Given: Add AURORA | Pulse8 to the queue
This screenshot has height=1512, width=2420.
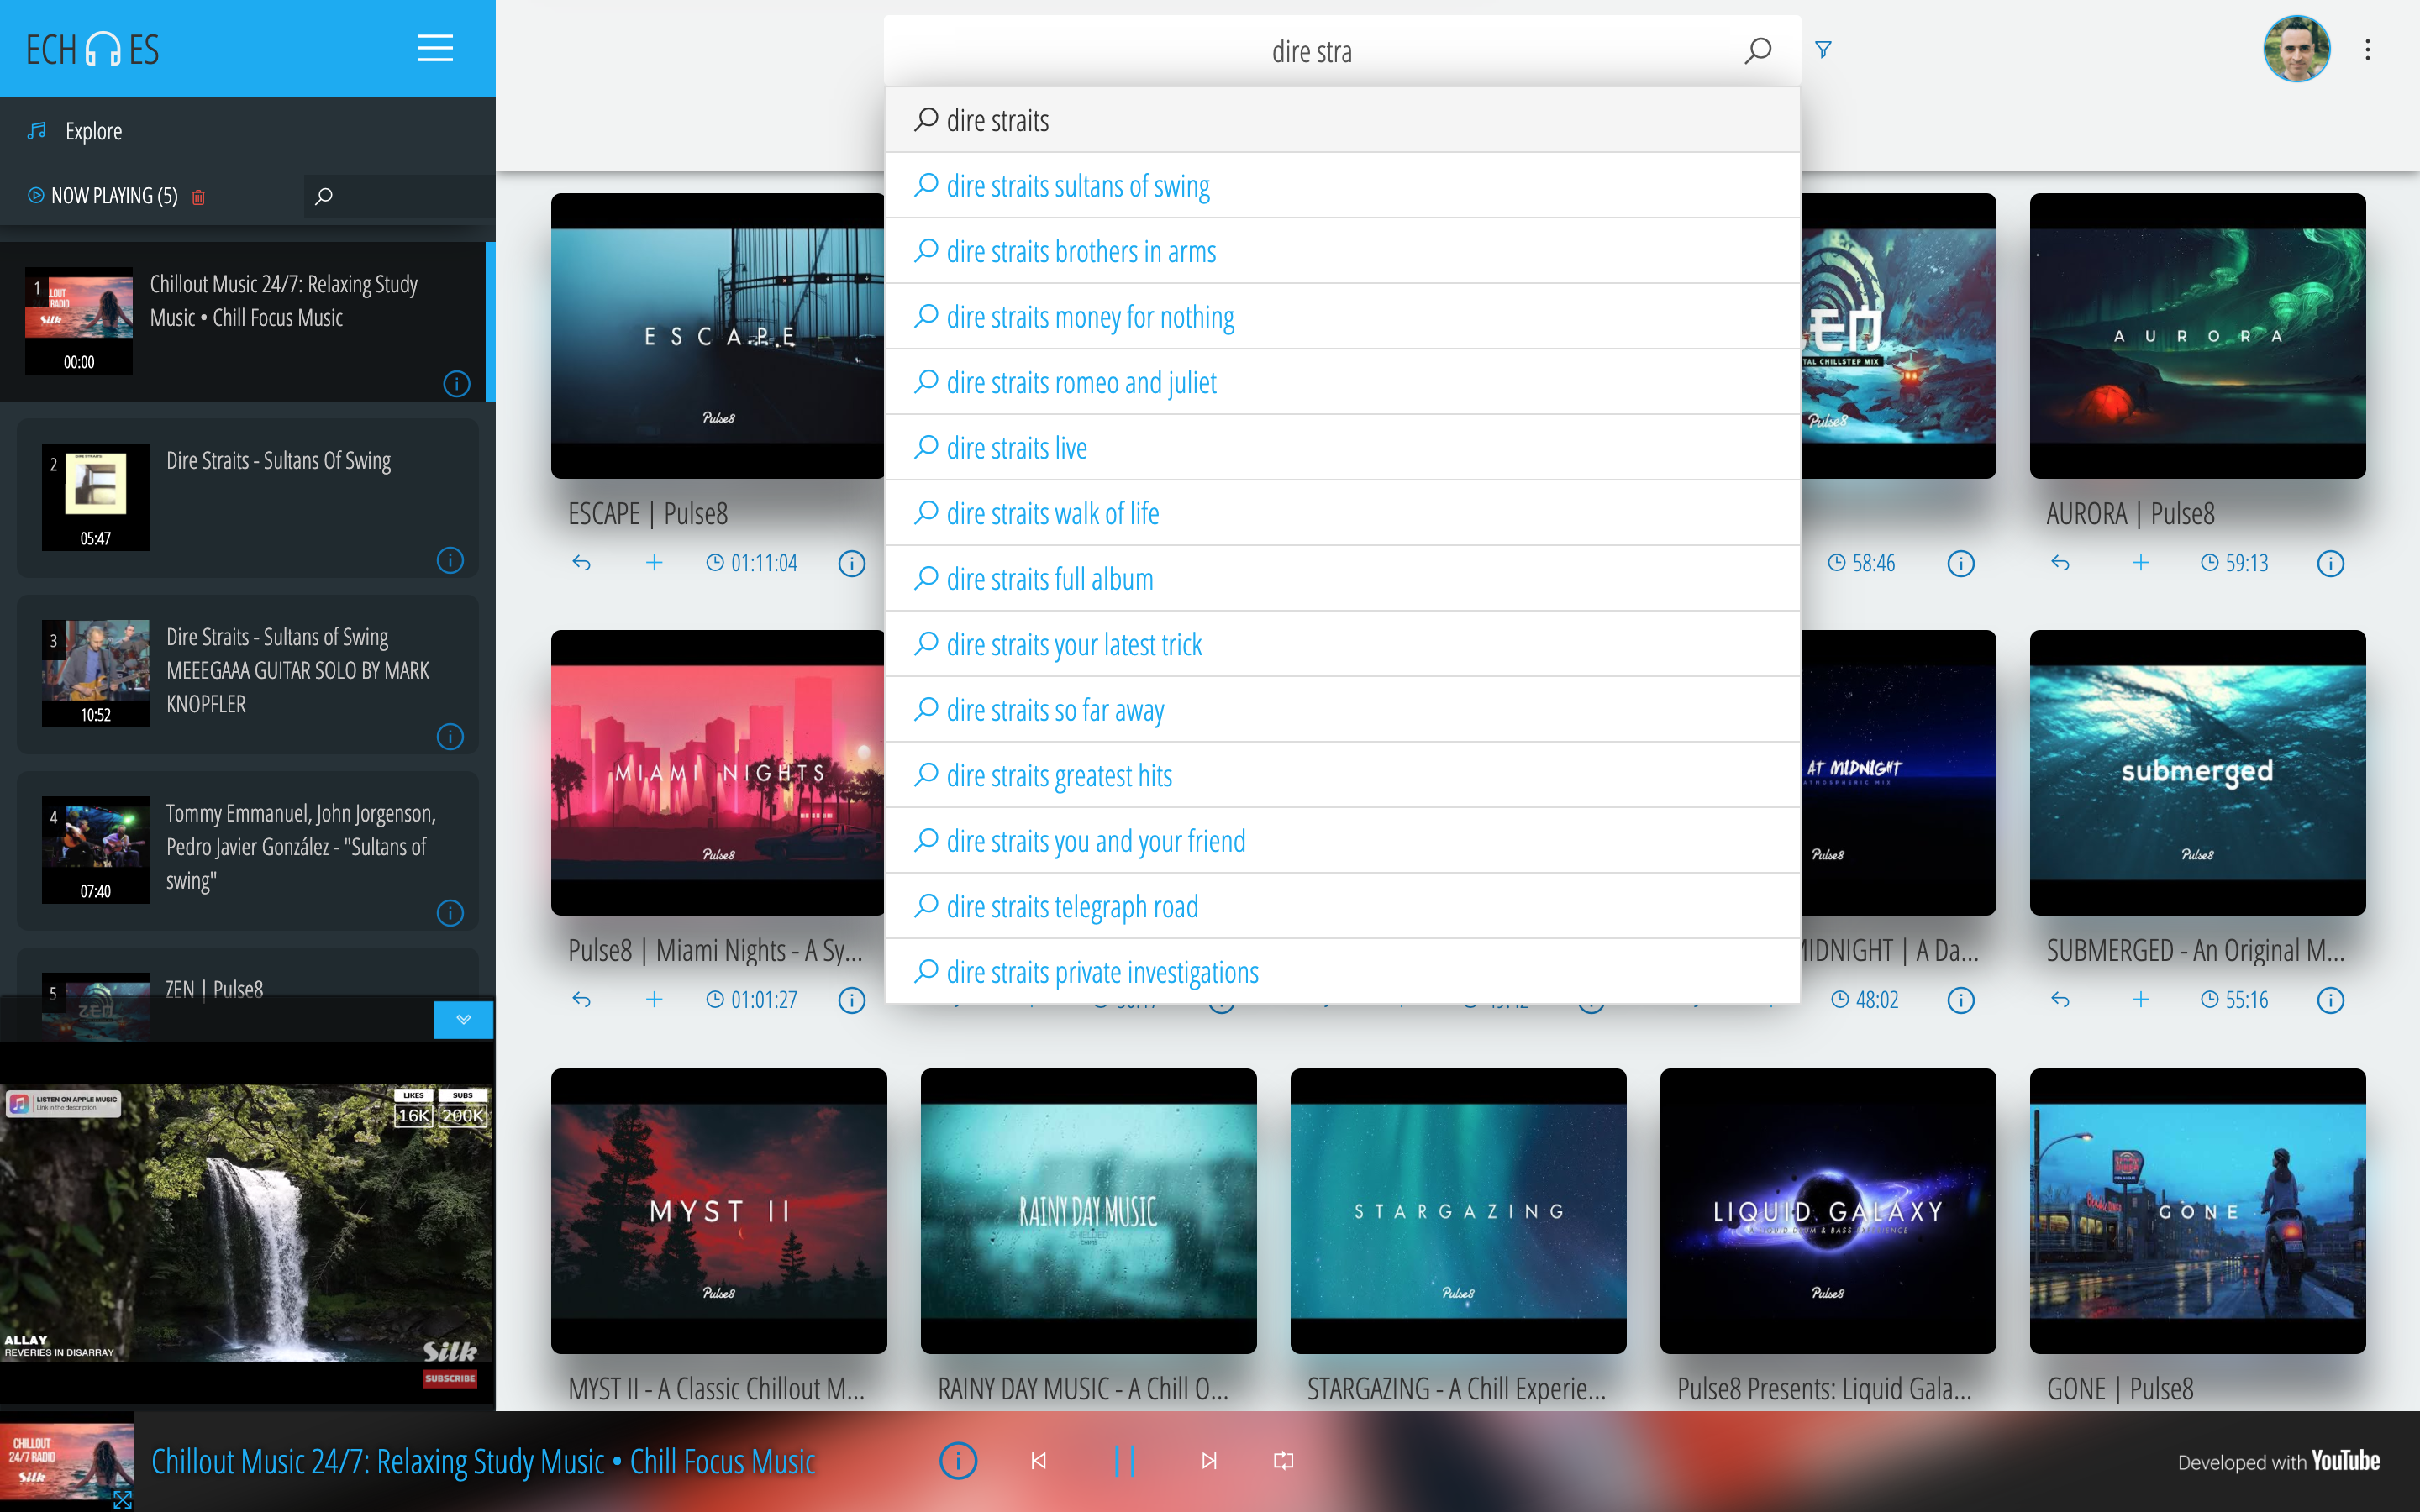Looking at the screenshot, I should click(2140, 563).
